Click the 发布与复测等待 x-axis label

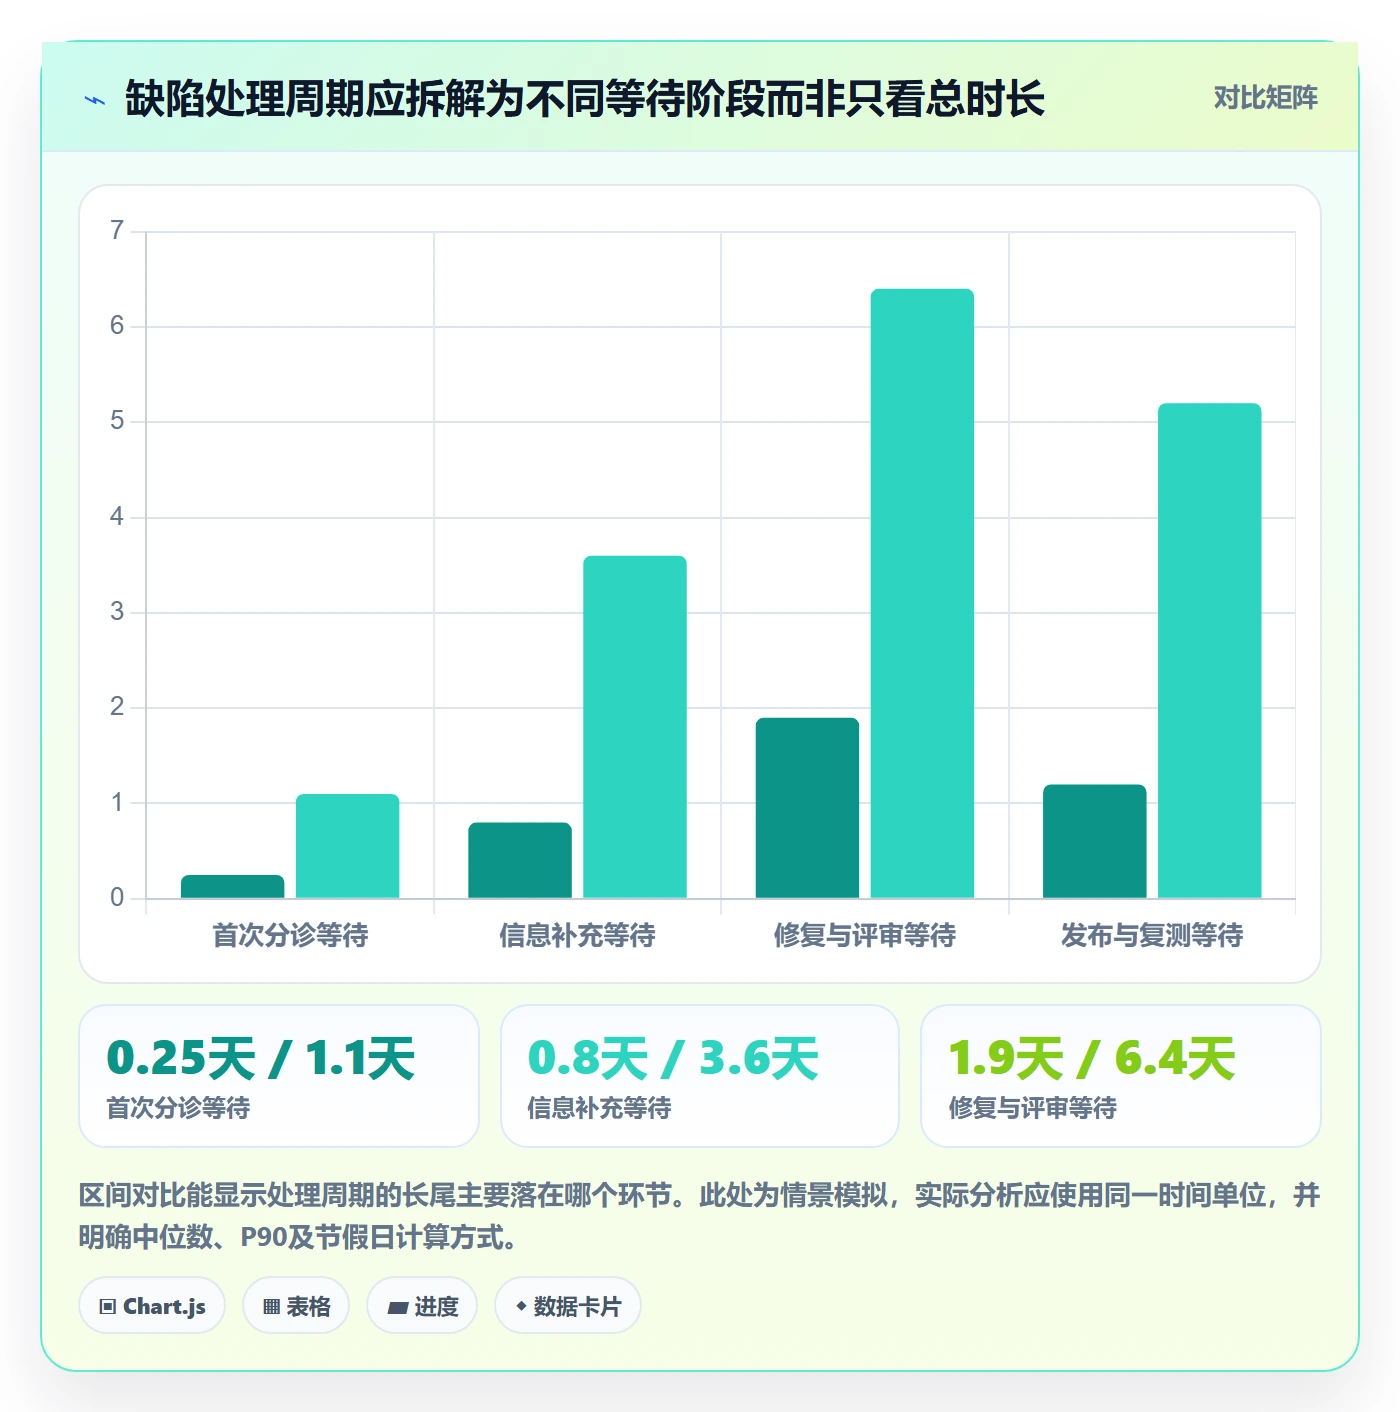click(x=1152, y=935)
